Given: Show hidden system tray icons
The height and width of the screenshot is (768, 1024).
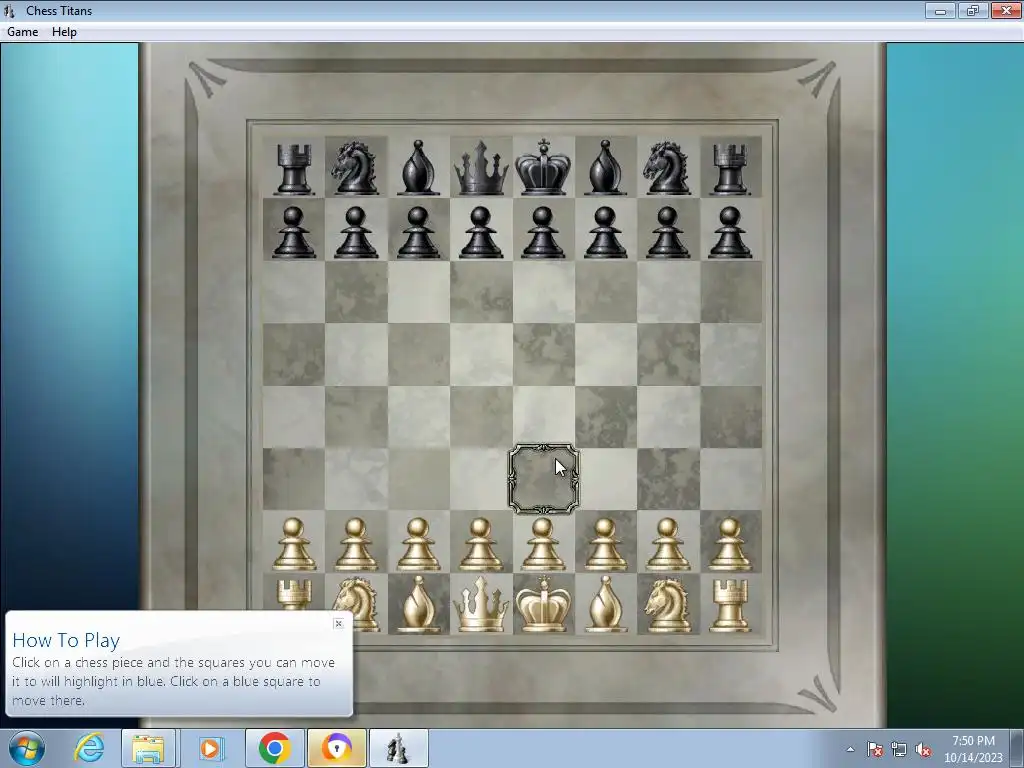Looking at the screenshot, I should click(x=850, y=749).
